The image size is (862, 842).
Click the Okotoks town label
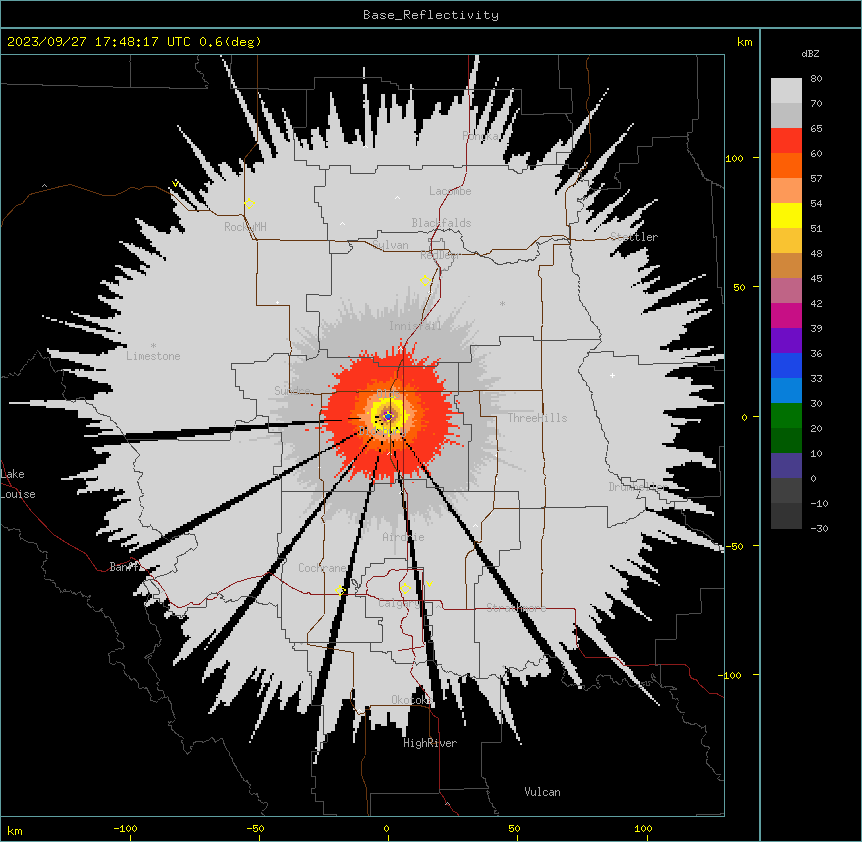412,700
